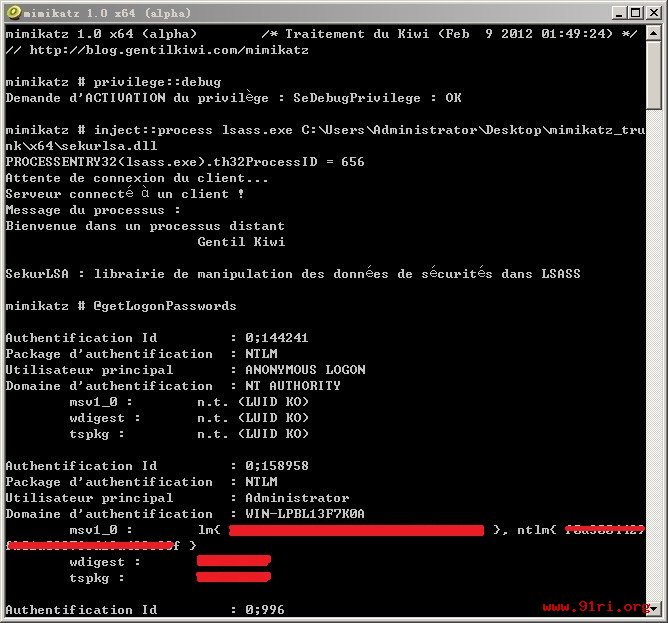Click the '@getLogonPasswords' command text

[165, 306]
